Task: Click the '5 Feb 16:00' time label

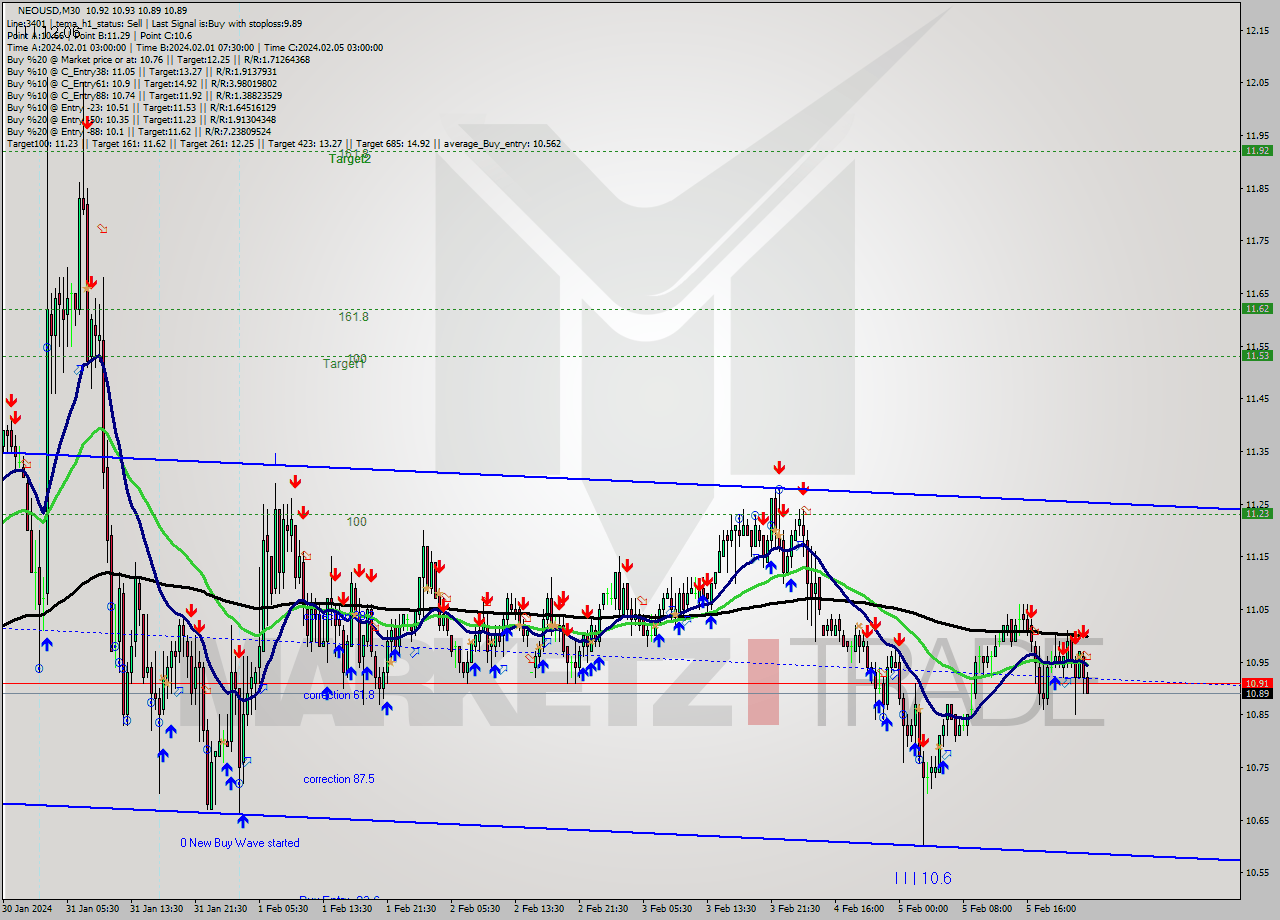Action: point(1051,909)
